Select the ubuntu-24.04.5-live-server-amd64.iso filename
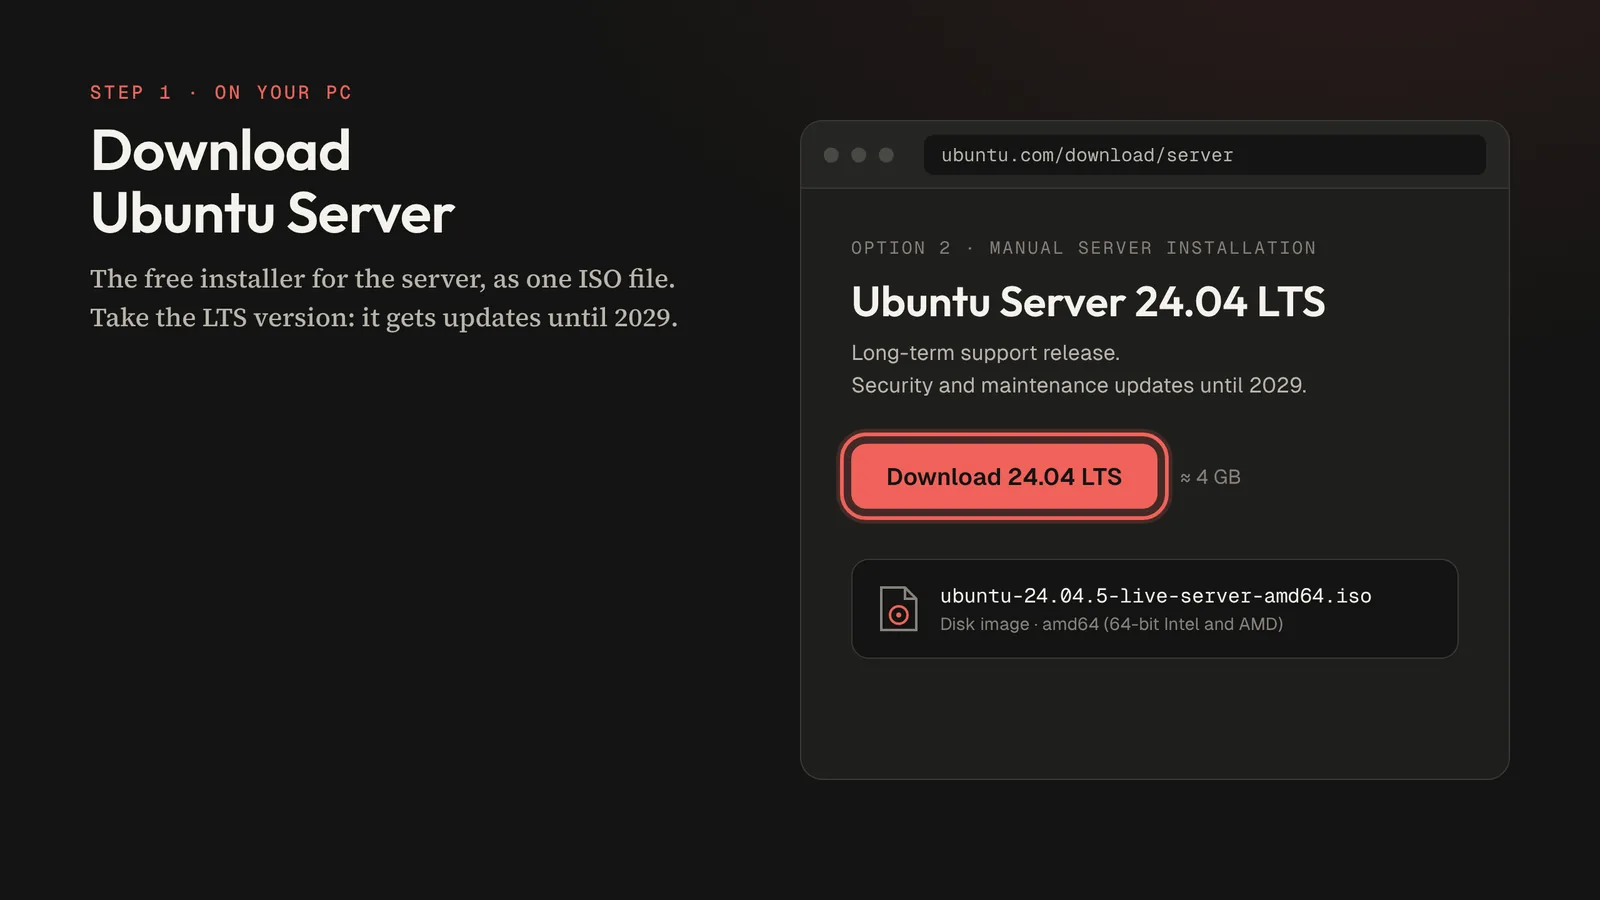1600x900 pixels. coord(1155,596)
